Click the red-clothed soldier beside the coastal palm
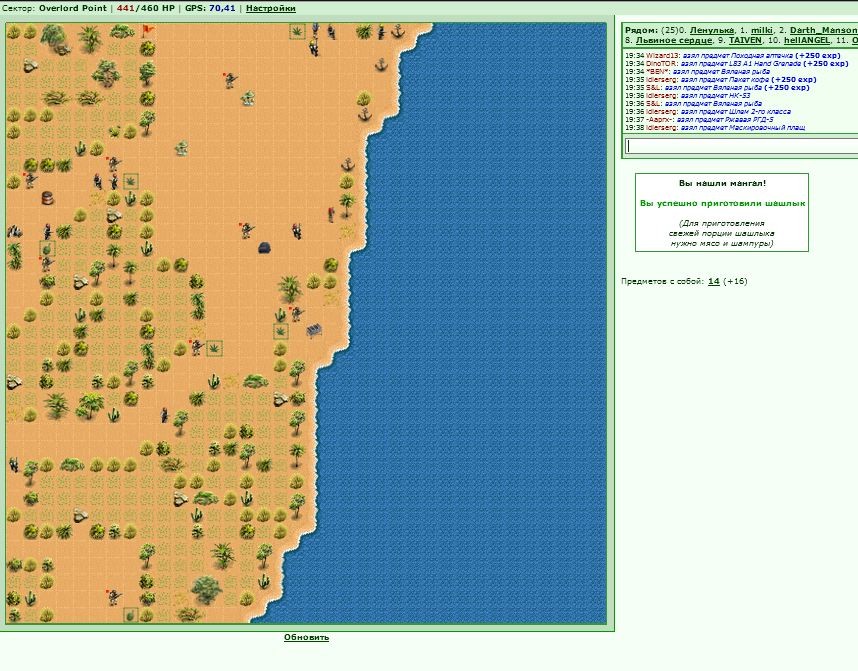The width and height of the screenshot is (858, 671). pyautogui.click(x=331, y=214)
